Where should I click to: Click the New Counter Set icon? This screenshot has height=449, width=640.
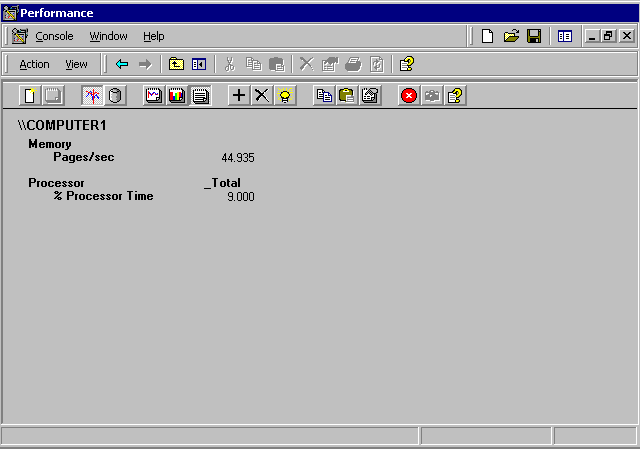pos(30,96)
